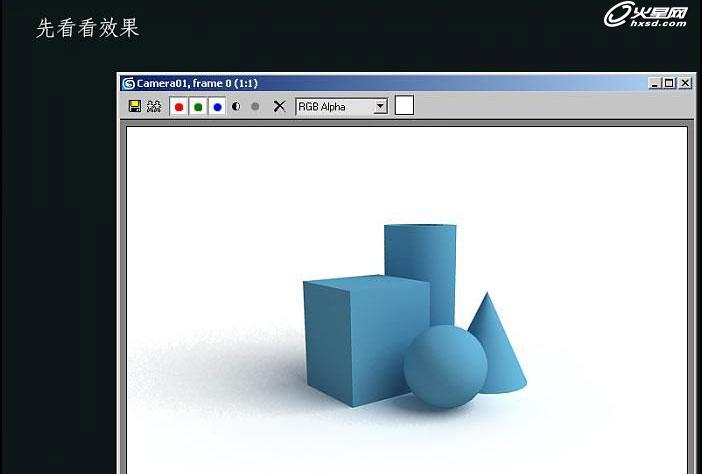Show the alpha channel display
The image size is (702, 474).
[x=236, y=107]
